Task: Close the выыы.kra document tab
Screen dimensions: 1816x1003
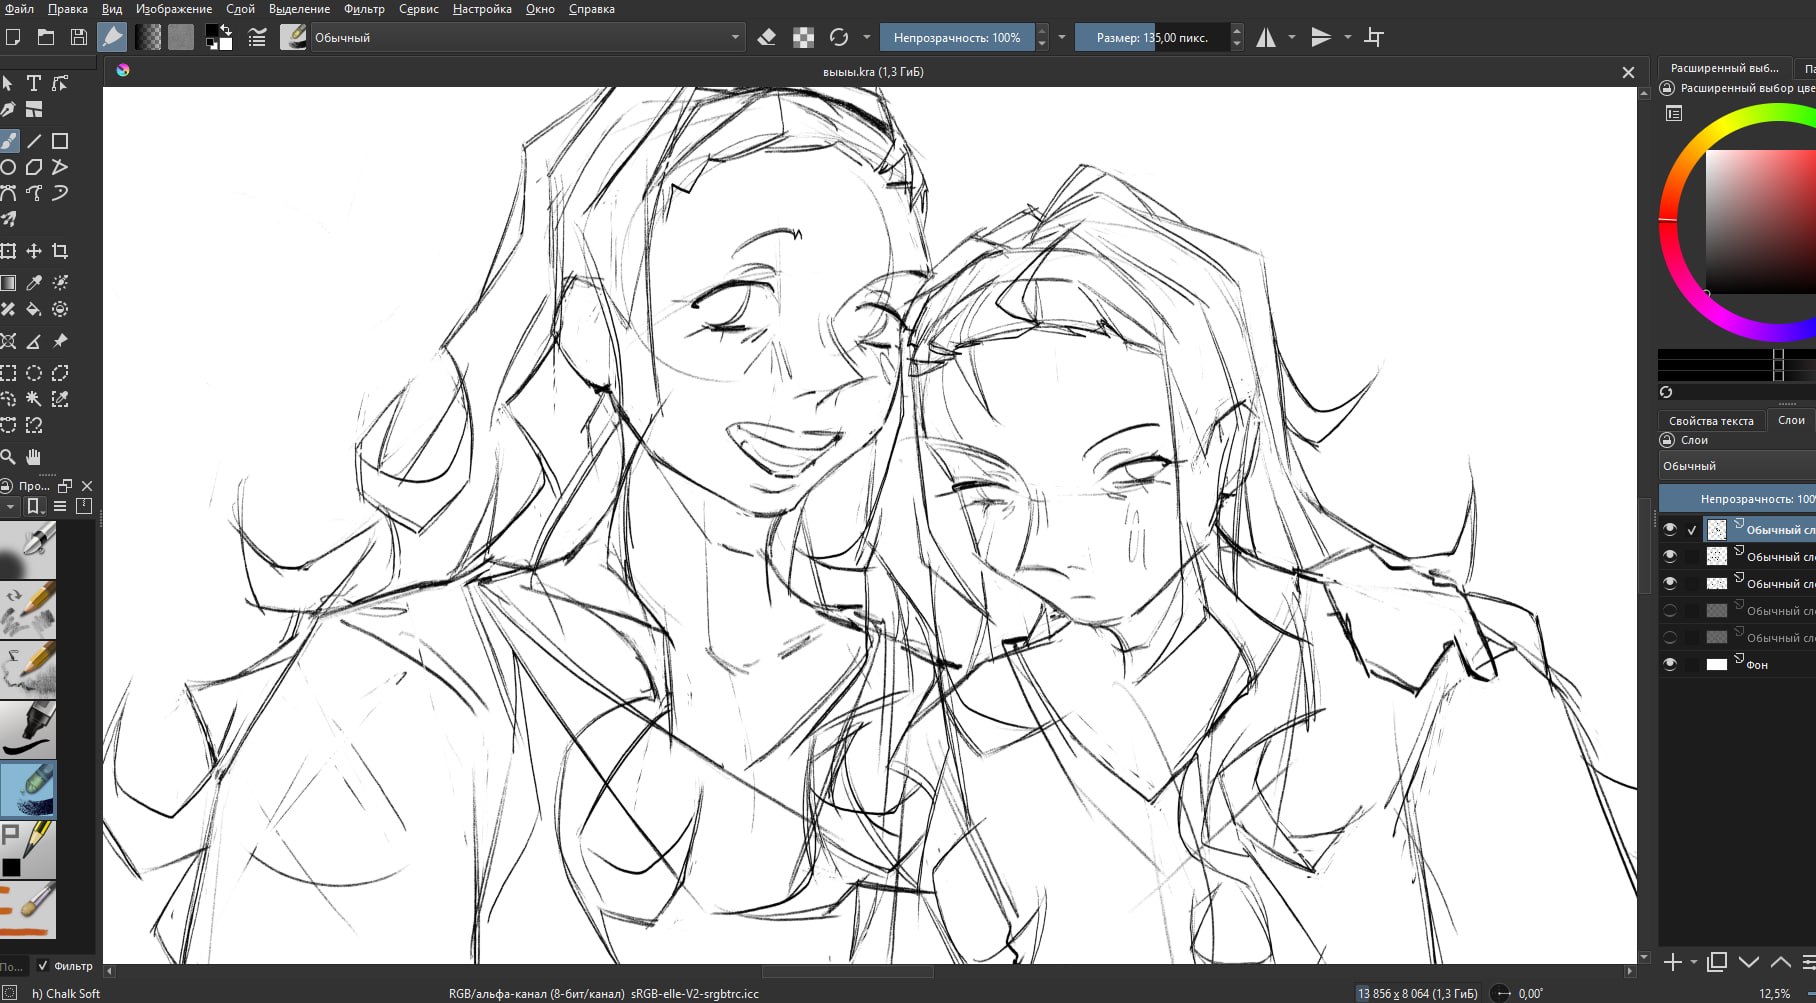Action: pyautogui.click(x=1628, y=72)
